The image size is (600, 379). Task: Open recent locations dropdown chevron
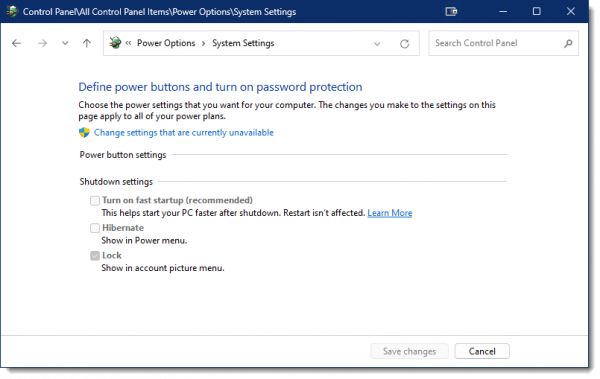click(65, 43)
